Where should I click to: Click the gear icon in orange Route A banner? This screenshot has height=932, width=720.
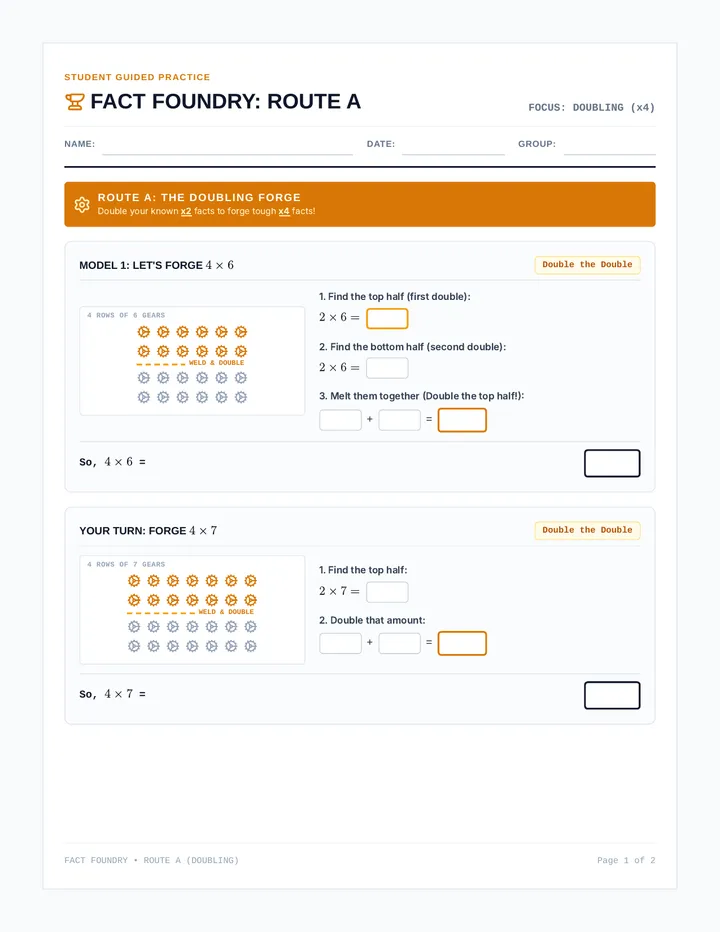82,204
